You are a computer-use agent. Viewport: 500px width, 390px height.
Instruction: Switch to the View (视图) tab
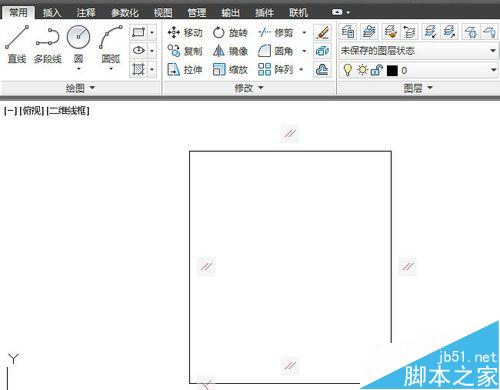click(163, 13)
